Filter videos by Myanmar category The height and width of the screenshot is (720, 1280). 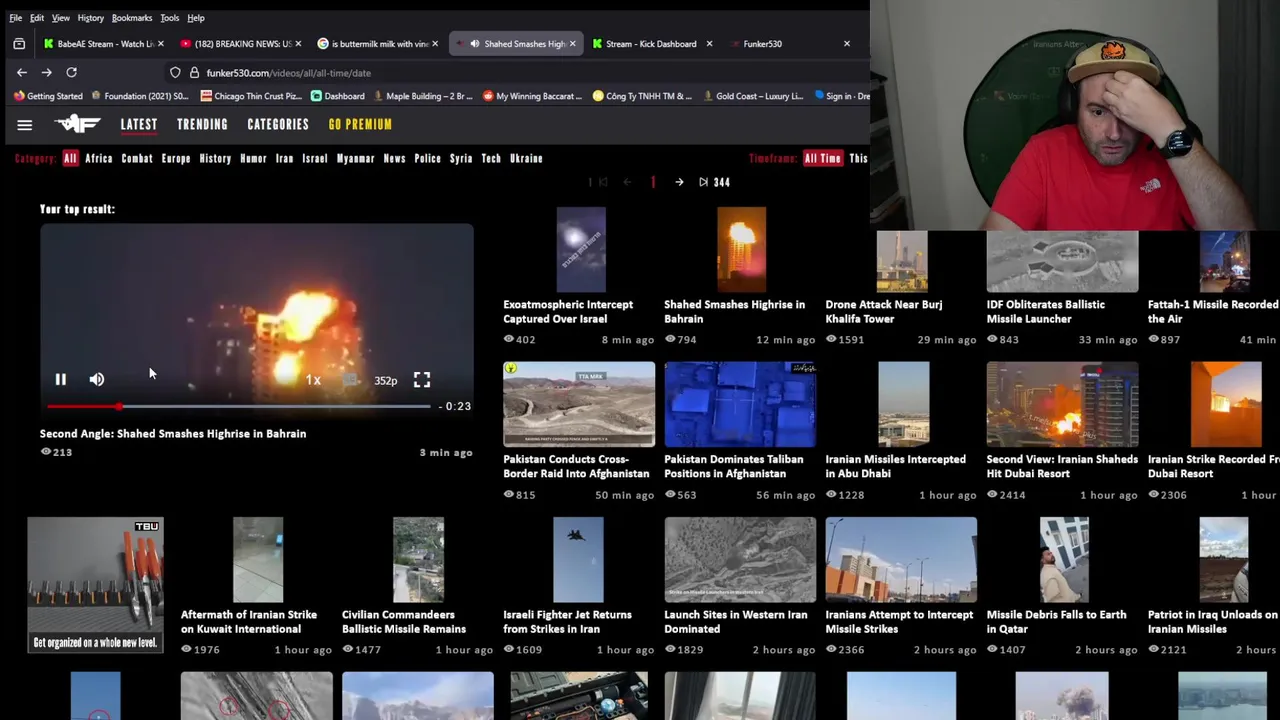tap(355, 158)
